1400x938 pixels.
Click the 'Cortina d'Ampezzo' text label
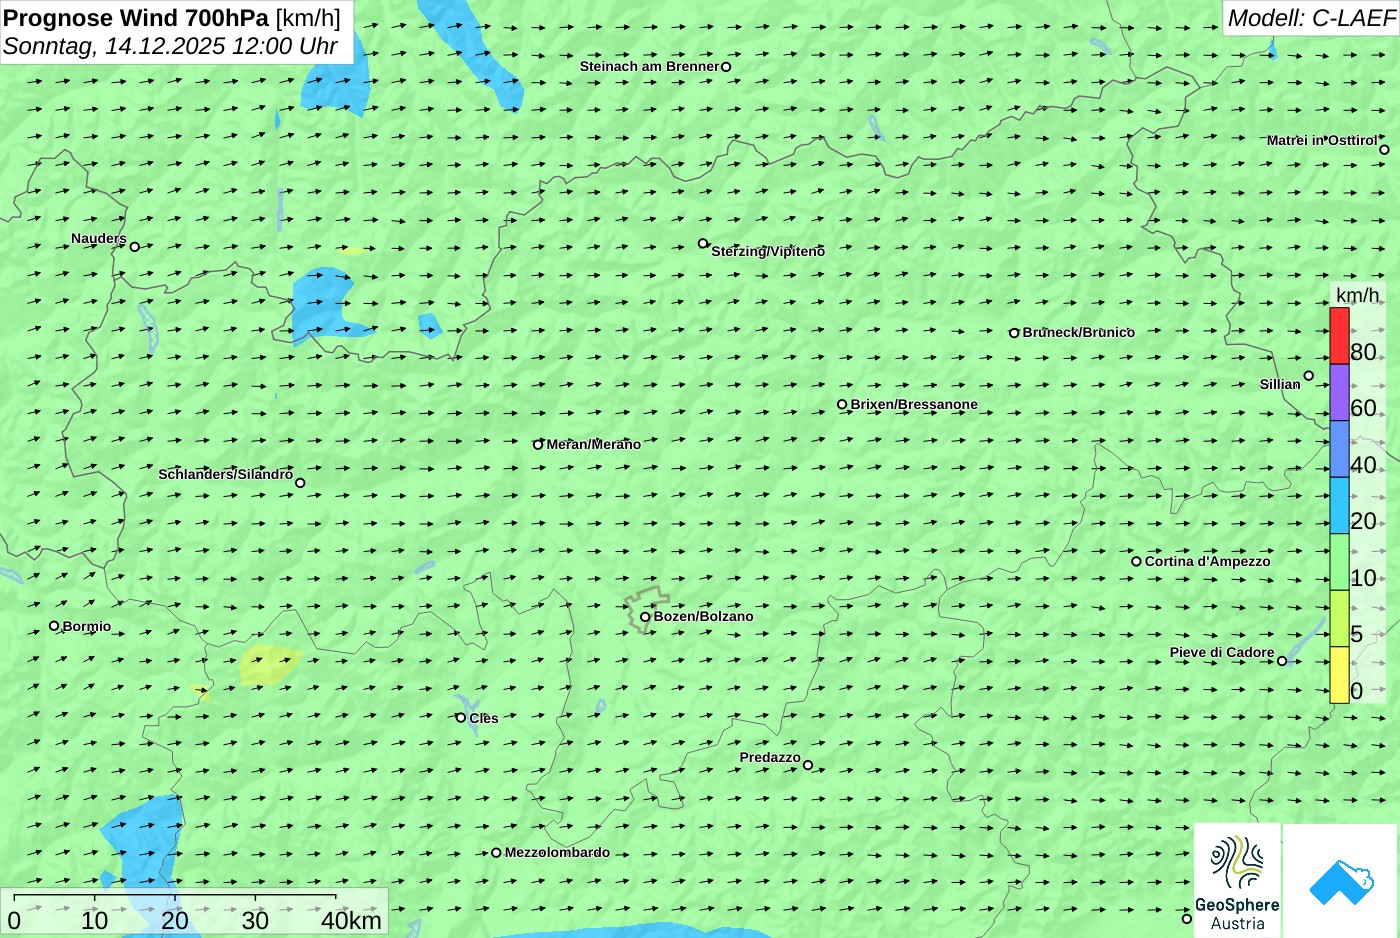(1208, 561)
